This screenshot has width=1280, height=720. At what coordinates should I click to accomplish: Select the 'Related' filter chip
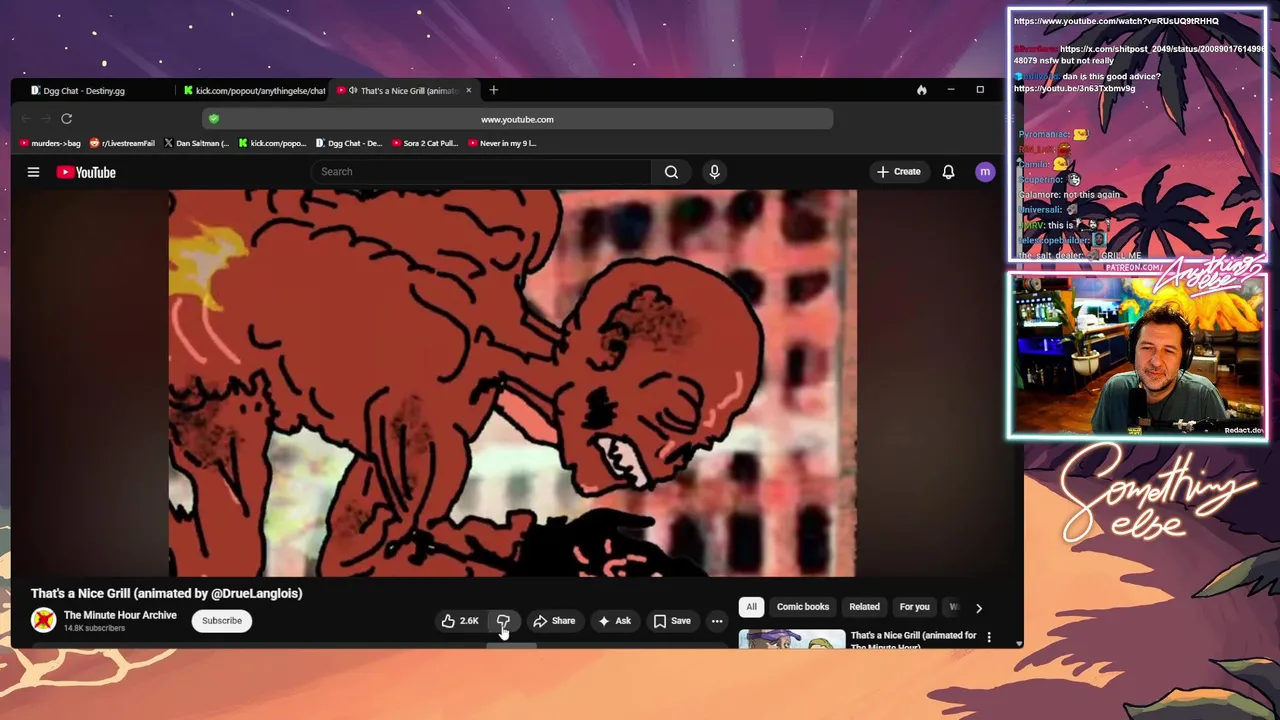[864, 607]
